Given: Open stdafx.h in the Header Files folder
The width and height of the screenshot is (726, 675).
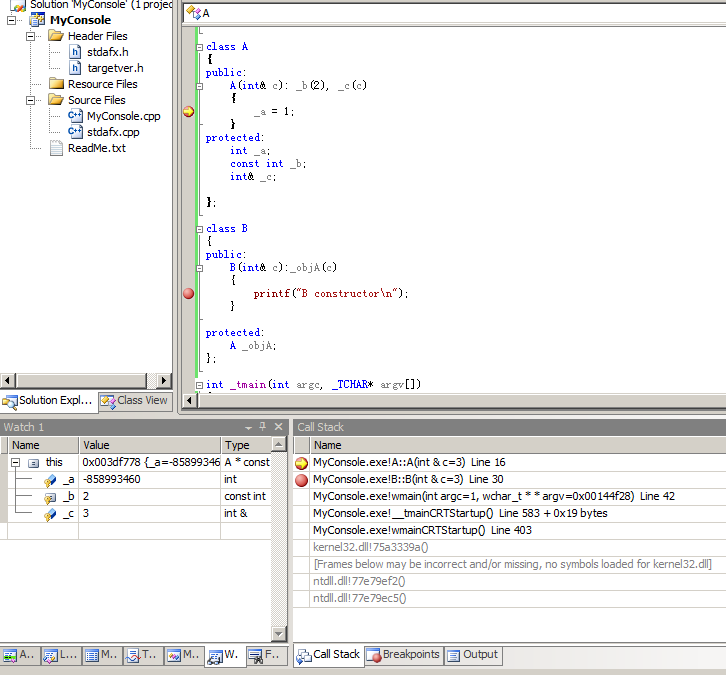Looking at the screenshot, I should (x=107, y=52).
